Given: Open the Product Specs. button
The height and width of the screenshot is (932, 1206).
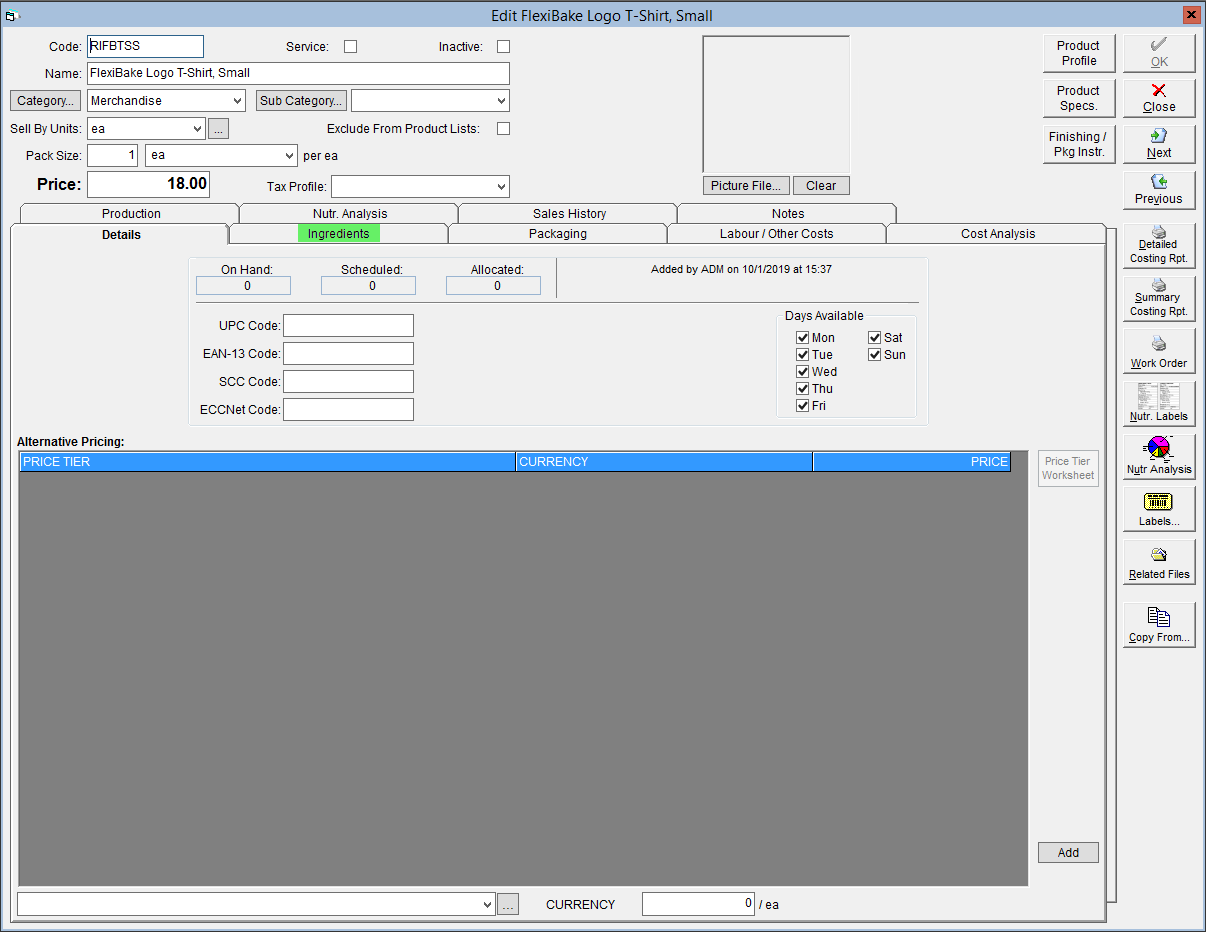Looking at the screenshot, I should [1078, 98].
